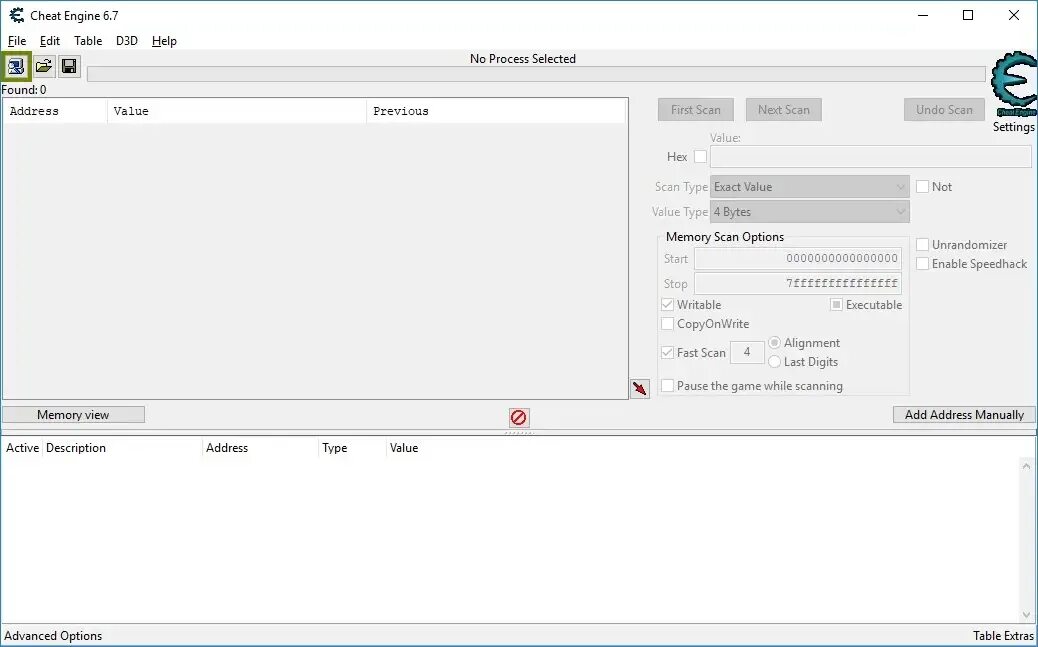Open the Scan Type dropdown
1038x647 pixels.
tap(810, 187)
